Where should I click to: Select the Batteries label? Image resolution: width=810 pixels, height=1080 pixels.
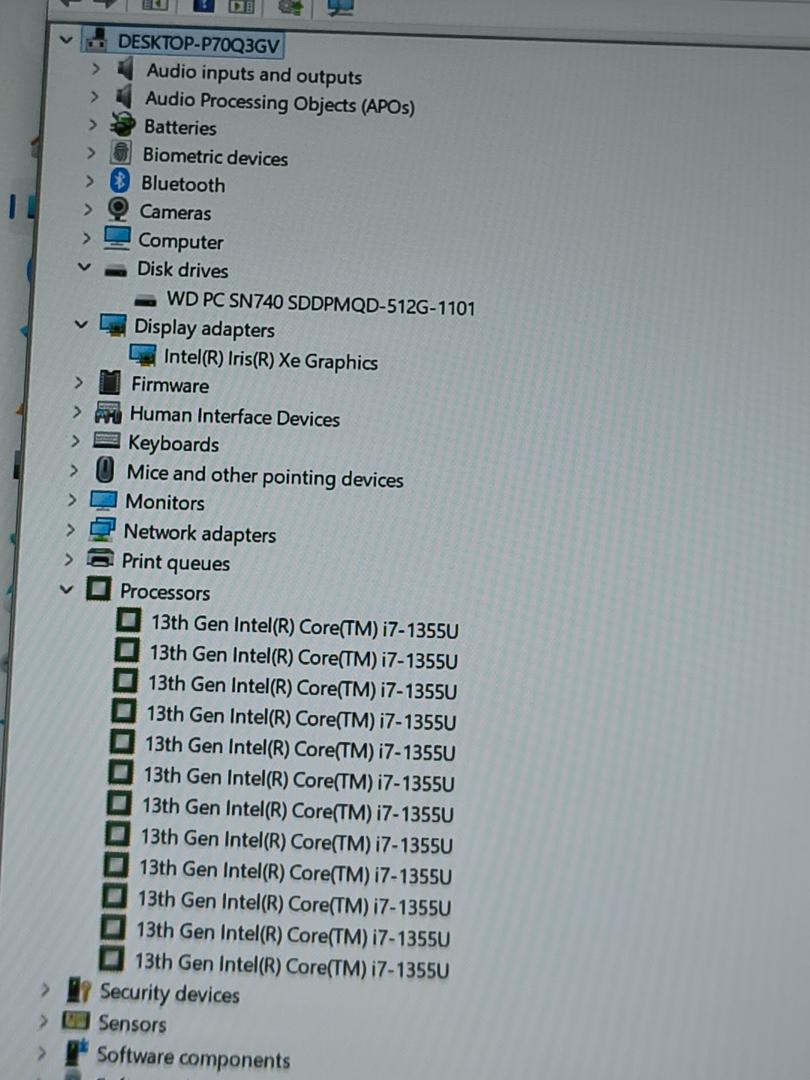(180, 127)
